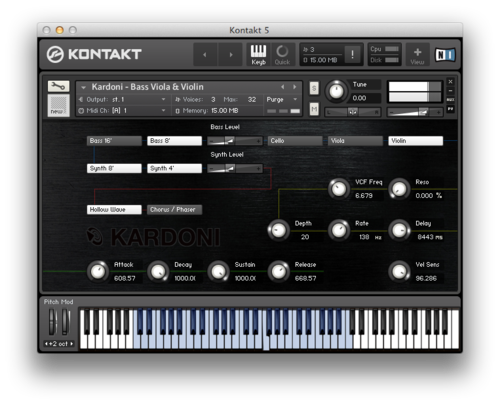500x405 pixels.
Task: Close the instrument with X button
Action: click(x=450, y=81)
